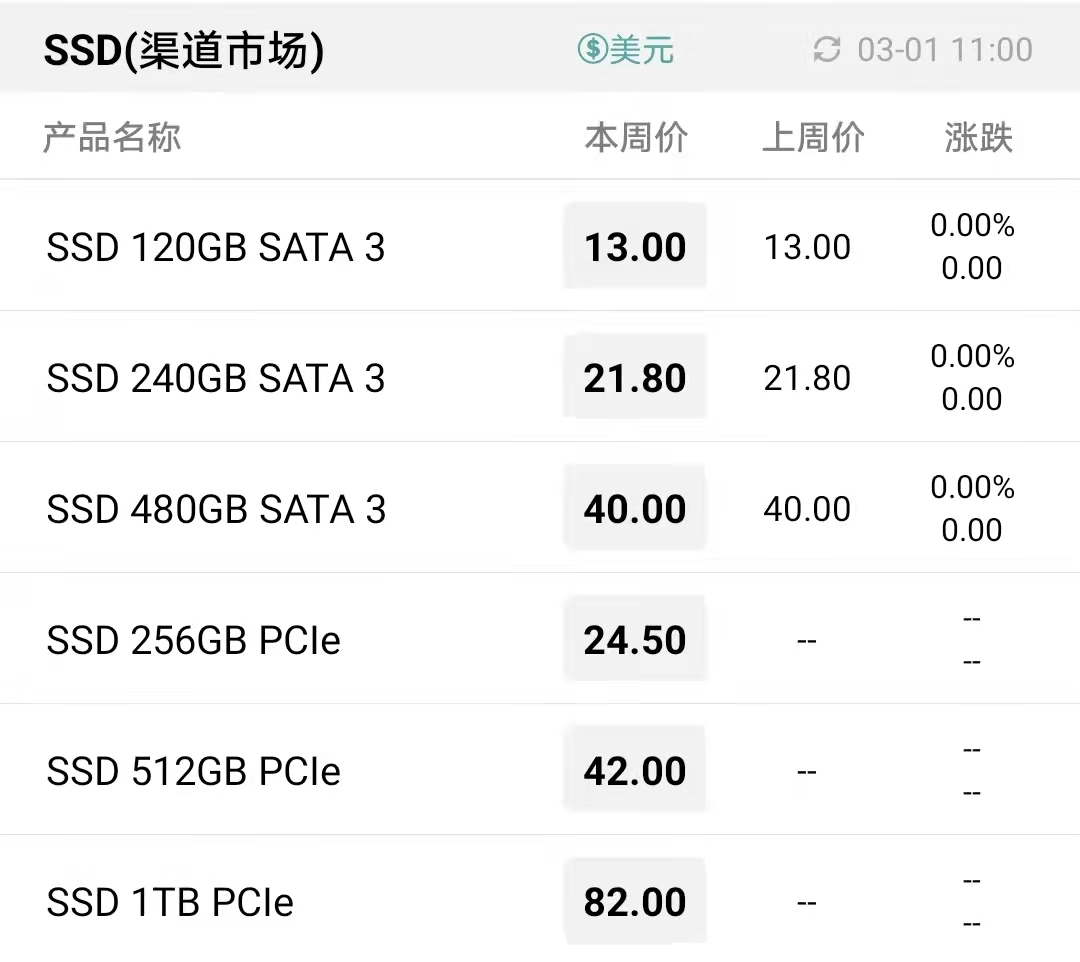Click the 21.80 current week price box
The image size is (1080, 962).
click(635, 377)
